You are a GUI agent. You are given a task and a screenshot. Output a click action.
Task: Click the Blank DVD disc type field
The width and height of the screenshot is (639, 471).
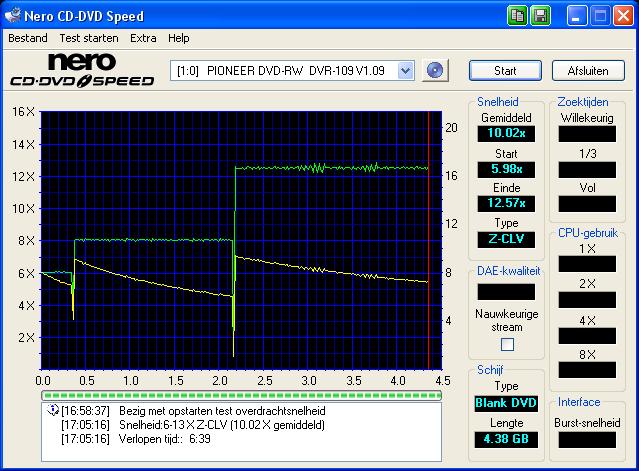tap(506, 403)
